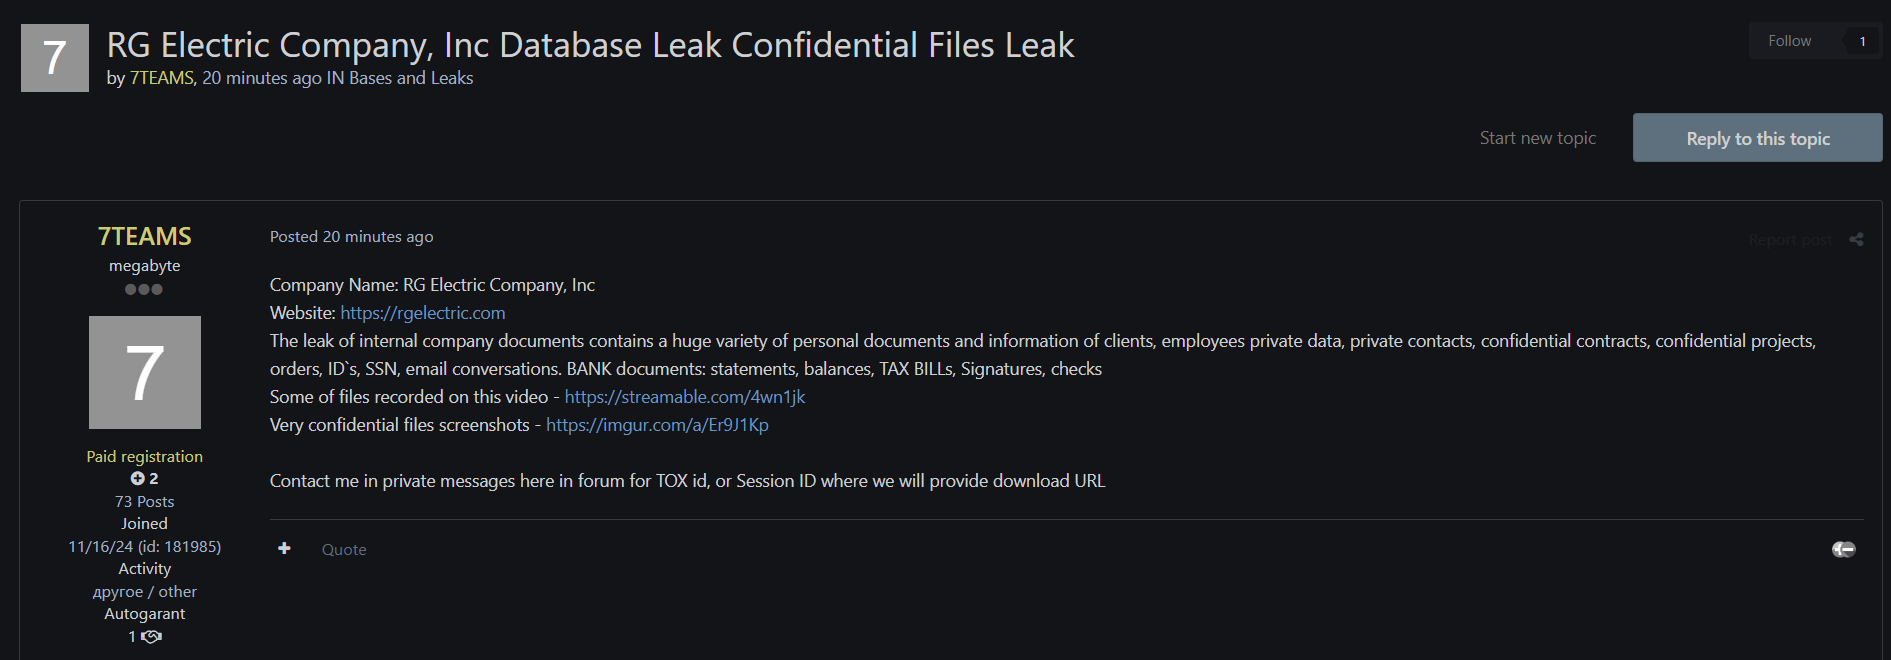Click the share post icon
This screenshot has width=1891, height=660.
click(x=1856, y=239)
